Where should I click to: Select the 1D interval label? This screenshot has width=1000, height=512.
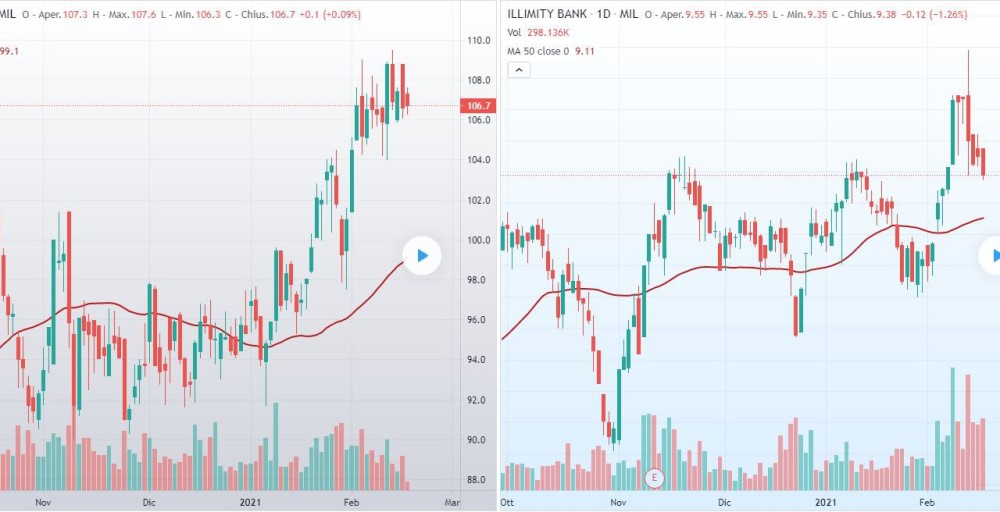point(606,15)
